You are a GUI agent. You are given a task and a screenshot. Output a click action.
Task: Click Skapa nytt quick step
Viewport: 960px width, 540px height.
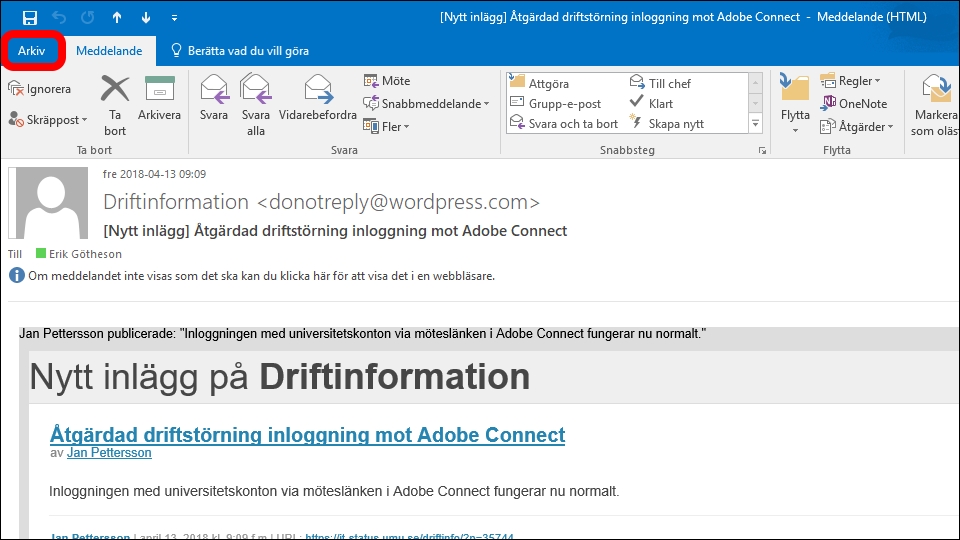667,124
